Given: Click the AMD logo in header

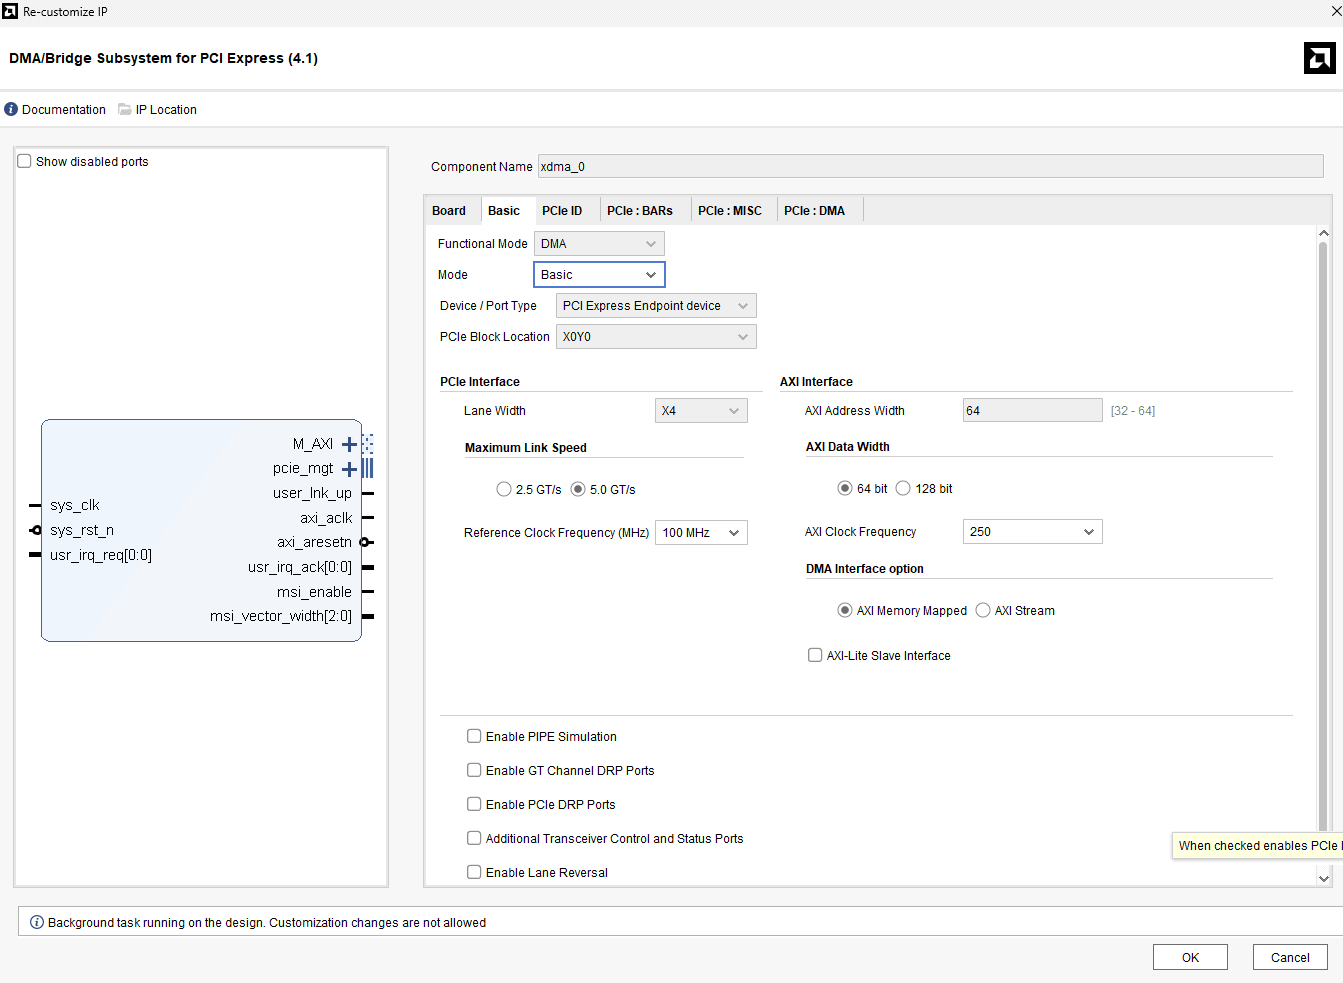Looking at the screenshot, I should pyautogui.click(x=1319, y=58).
